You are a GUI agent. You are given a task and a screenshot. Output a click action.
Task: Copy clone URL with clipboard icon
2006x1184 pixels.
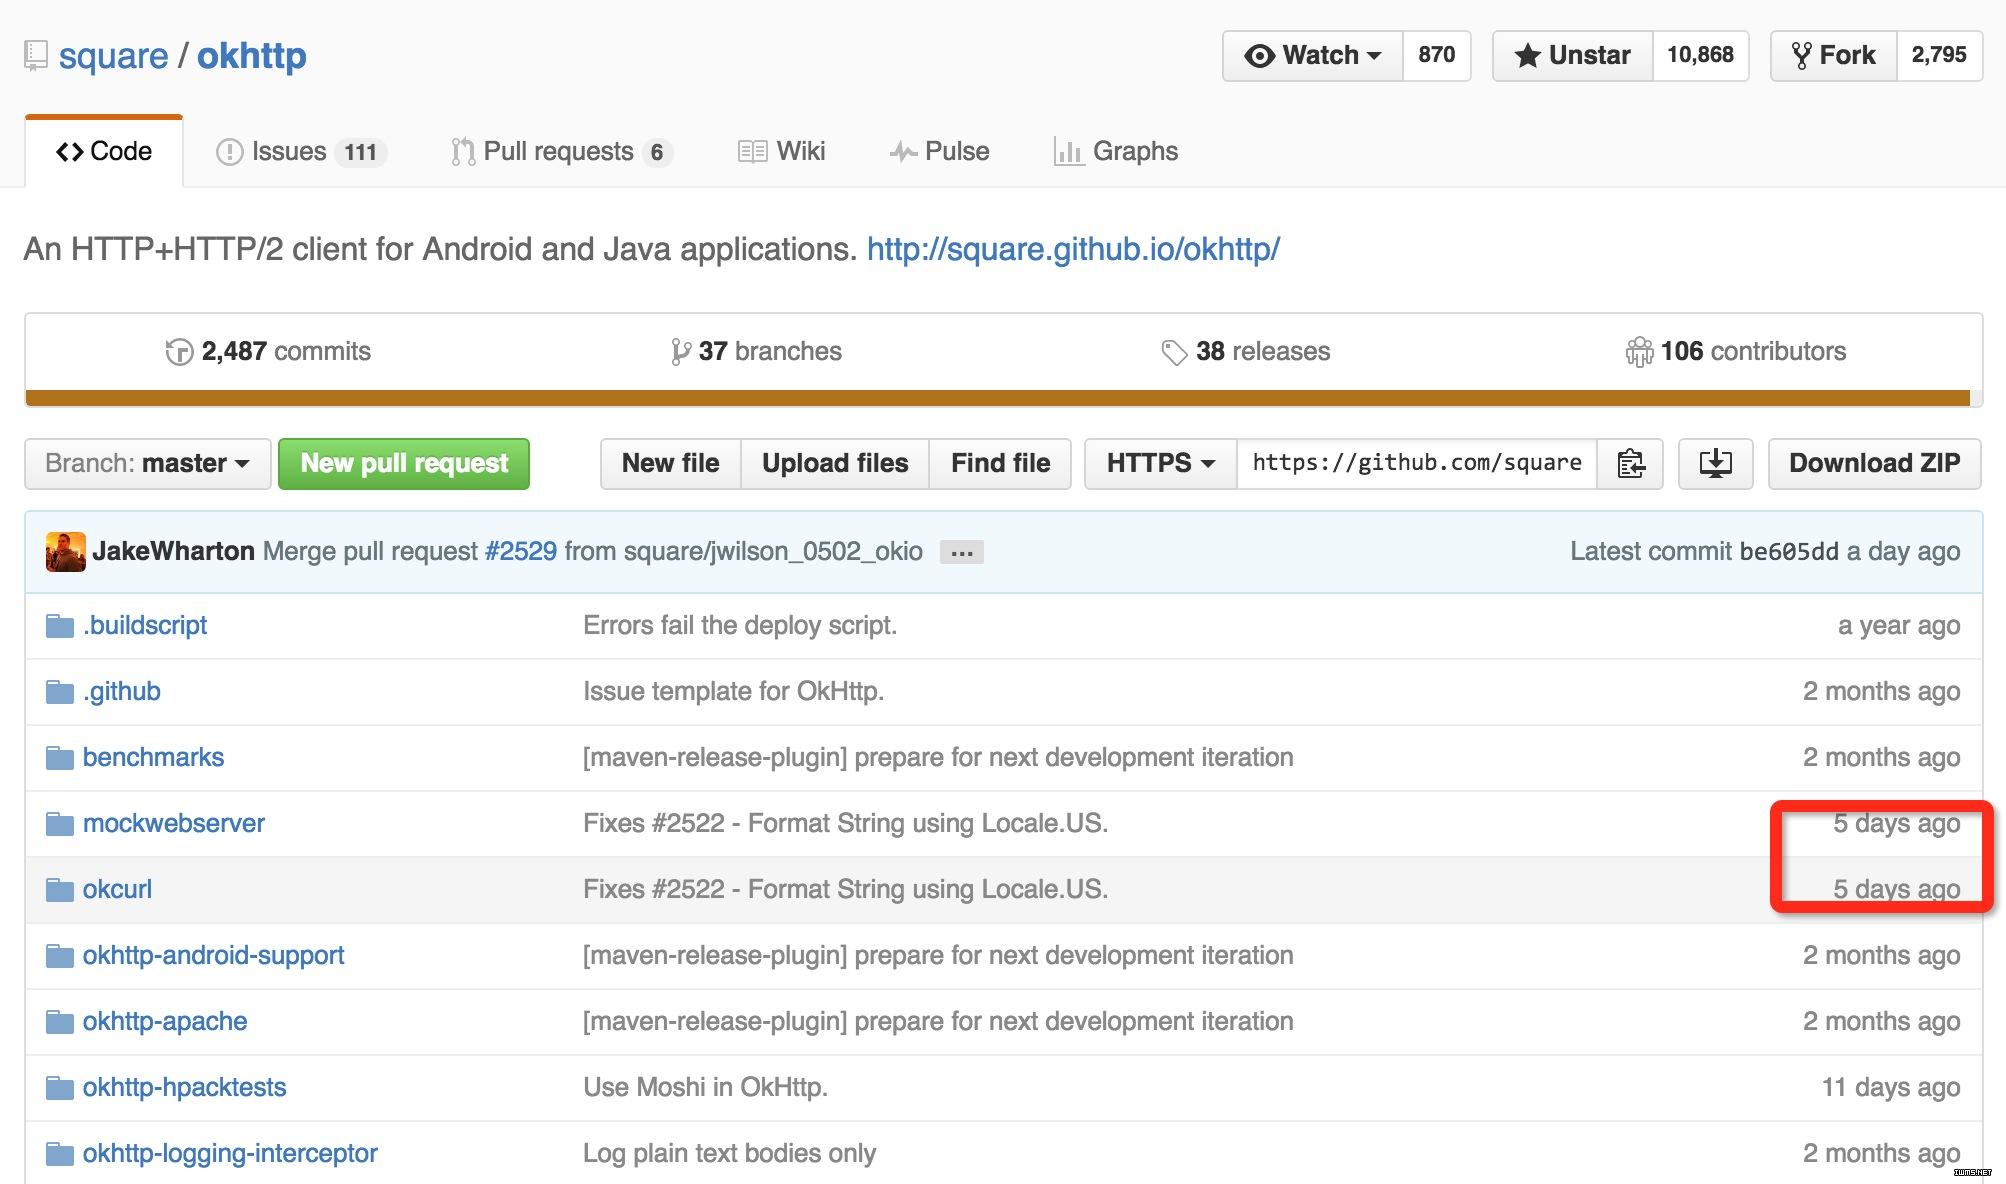1630,463
